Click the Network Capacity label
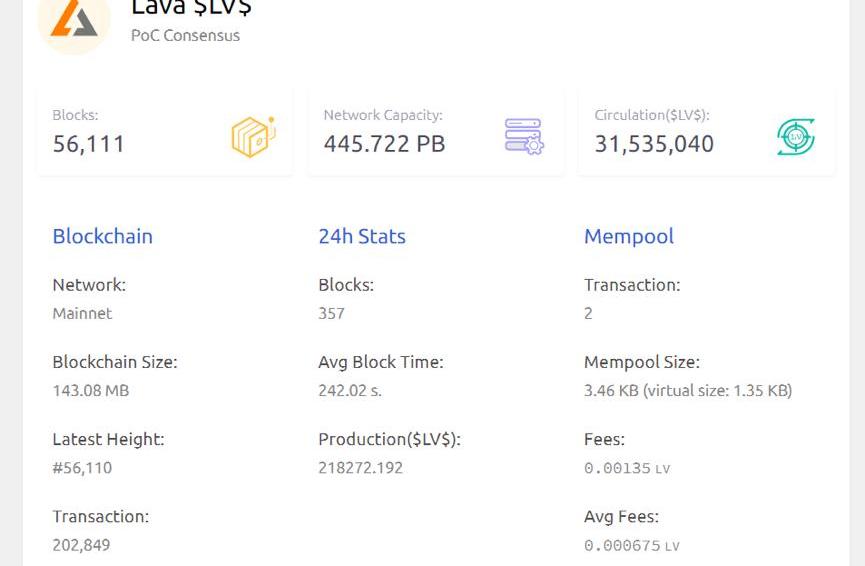Viewport: 865px width, 566px height. [x=383, y=115]
